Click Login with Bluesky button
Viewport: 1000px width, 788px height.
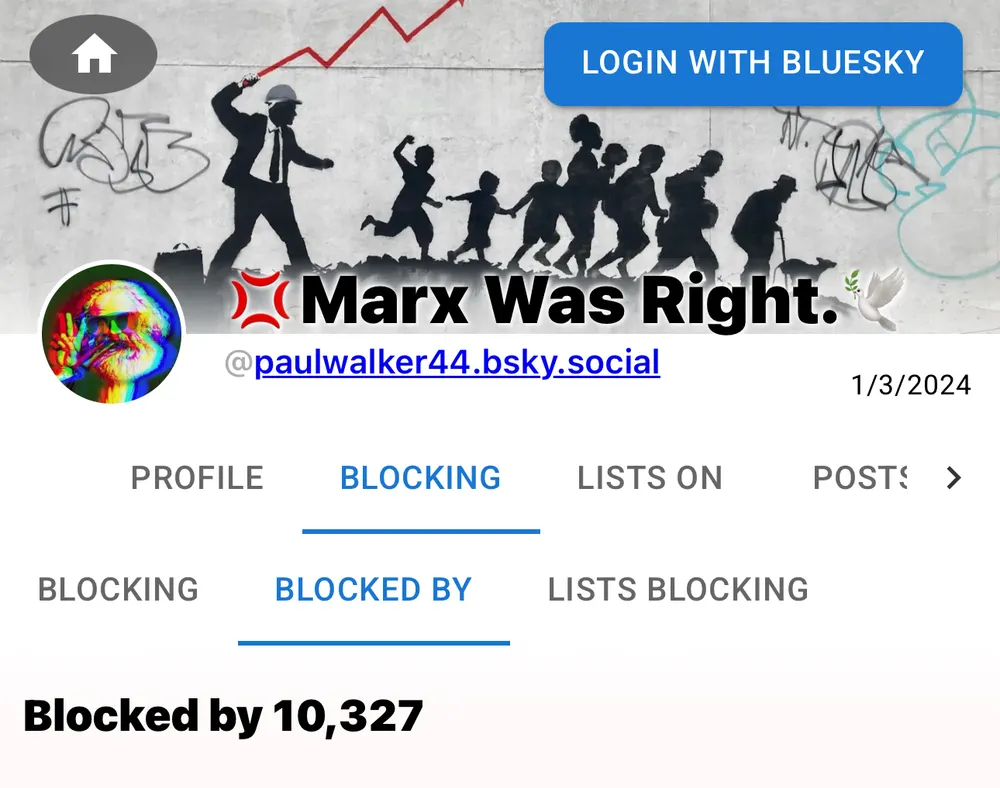[753, 64]
